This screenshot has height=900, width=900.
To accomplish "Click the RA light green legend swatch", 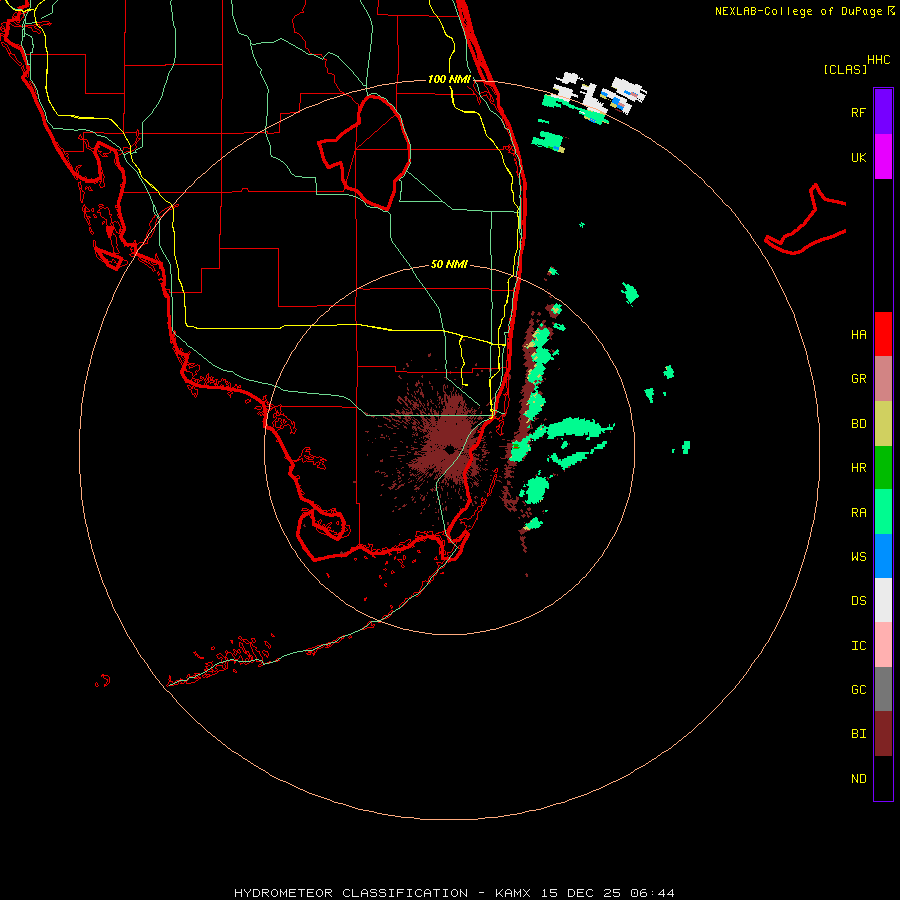I will click(x=883, y=512).
